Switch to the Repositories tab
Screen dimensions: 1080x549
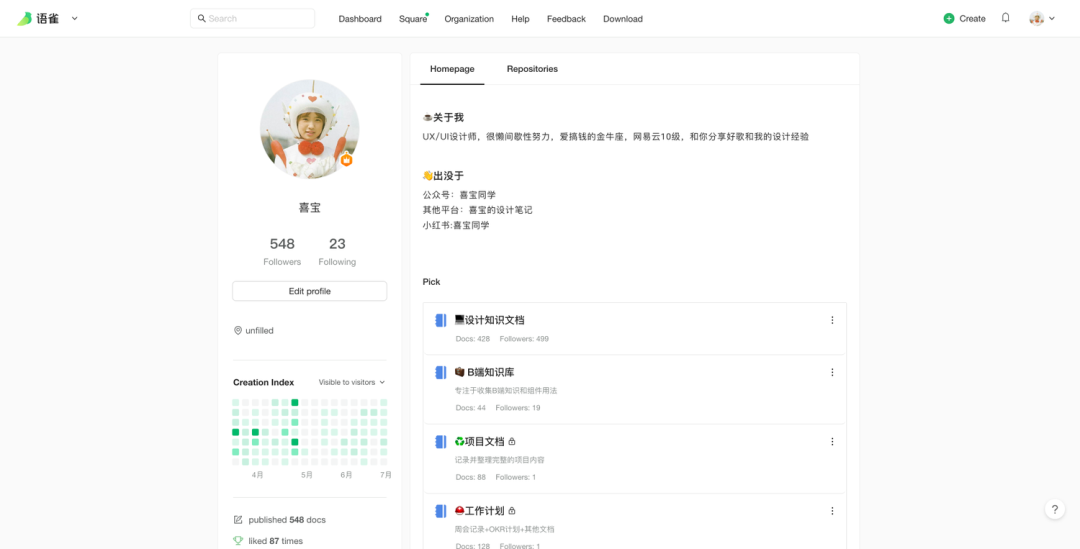[532, 69]
